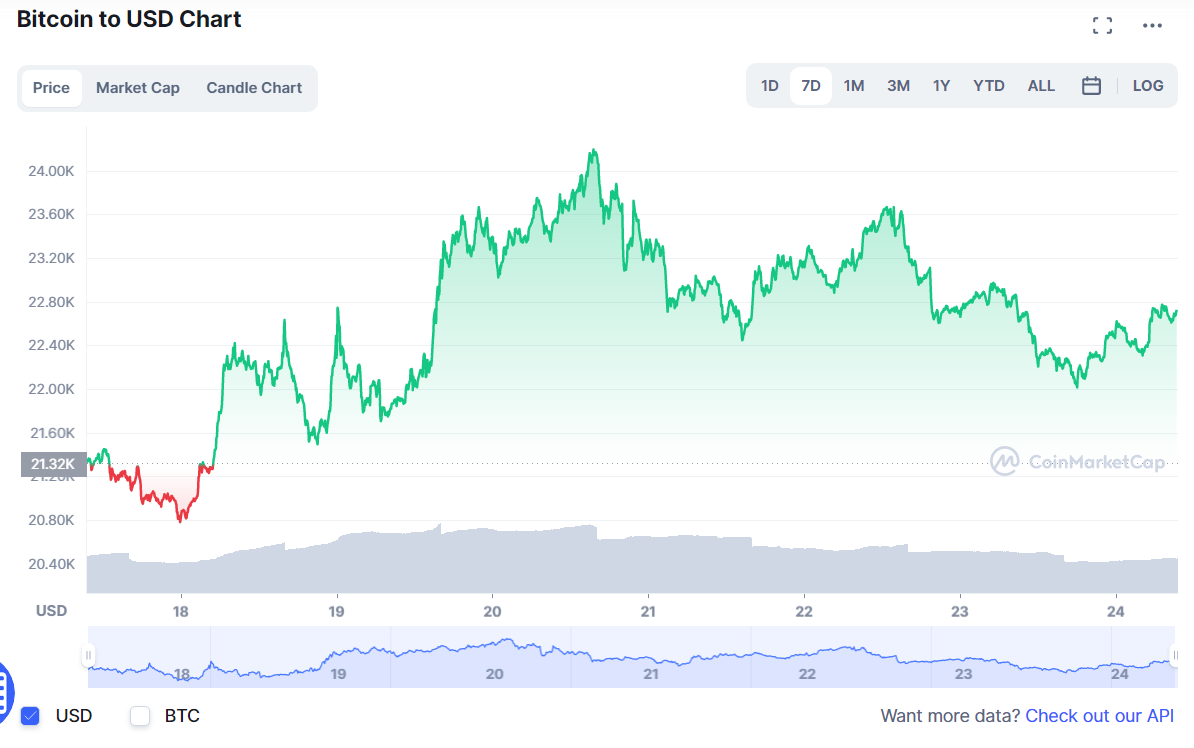Select the ALL time range
The height and width of the screenshot is (748, 1194).
[1041, 86]
